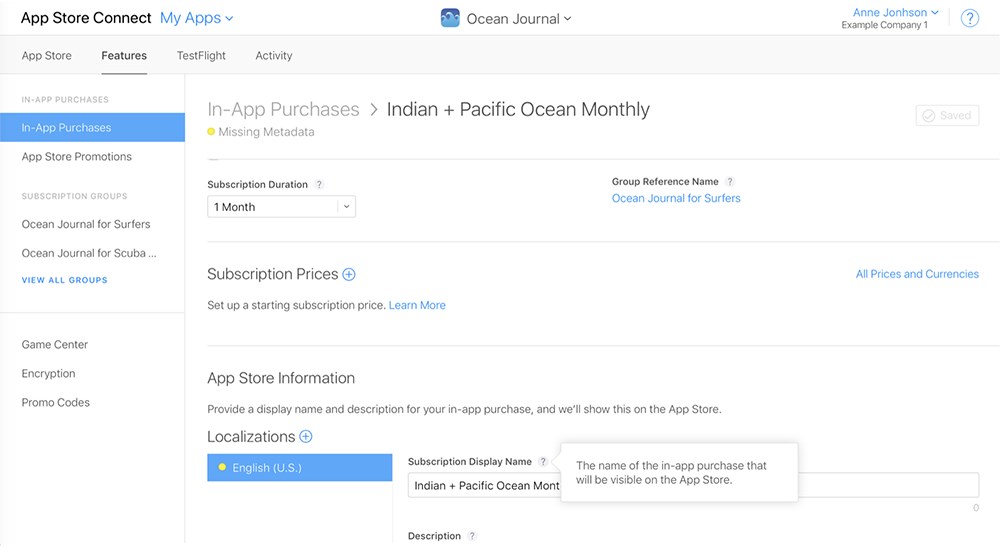This screenshot has height=559, width=1000.
Task: Open Promo Codes in sidebar
Action: (55, 402)
